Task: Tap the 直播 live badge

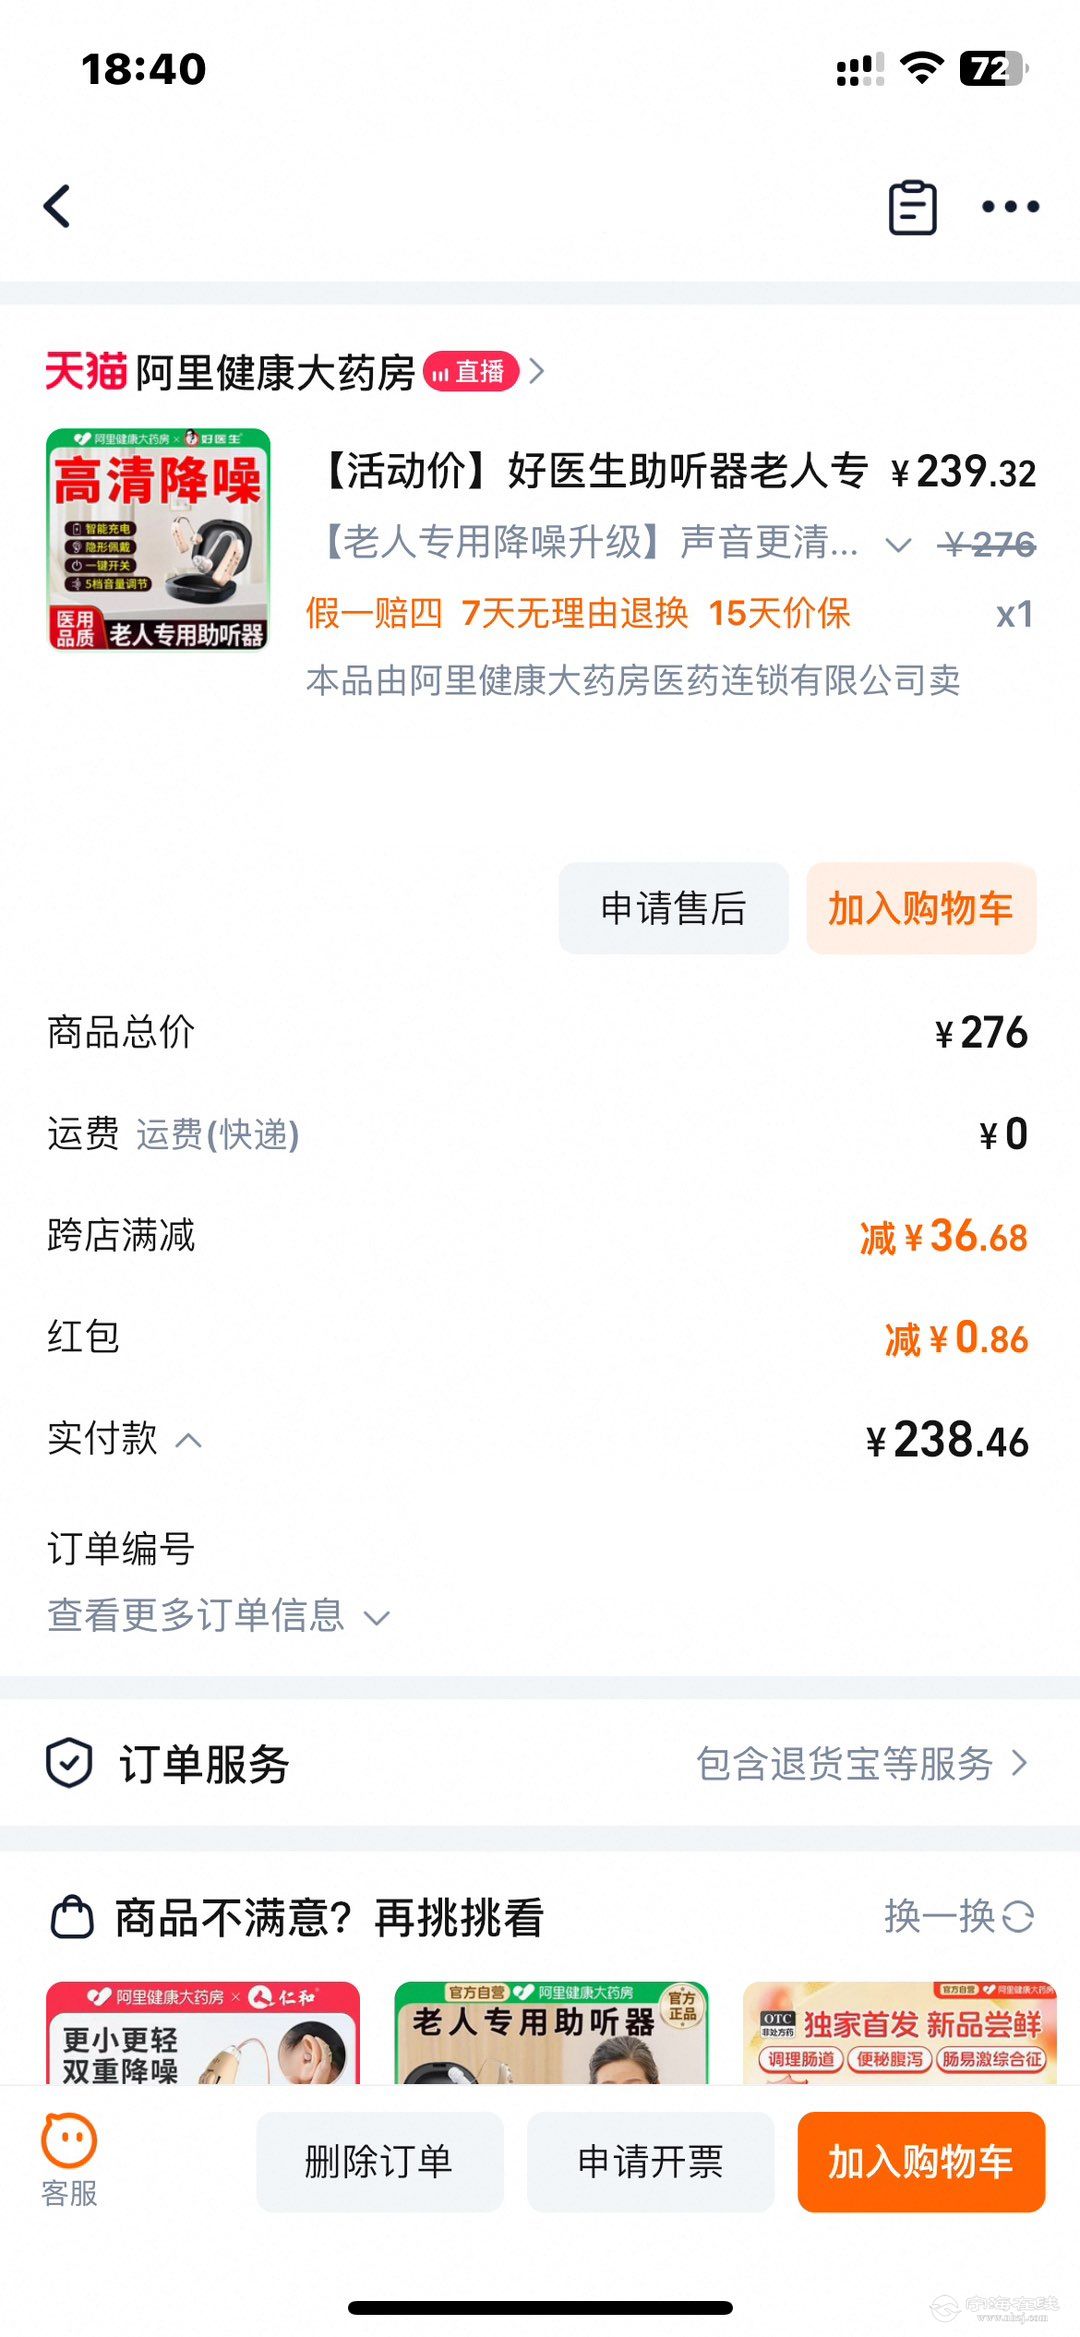Action: click(x=471, y=372)
